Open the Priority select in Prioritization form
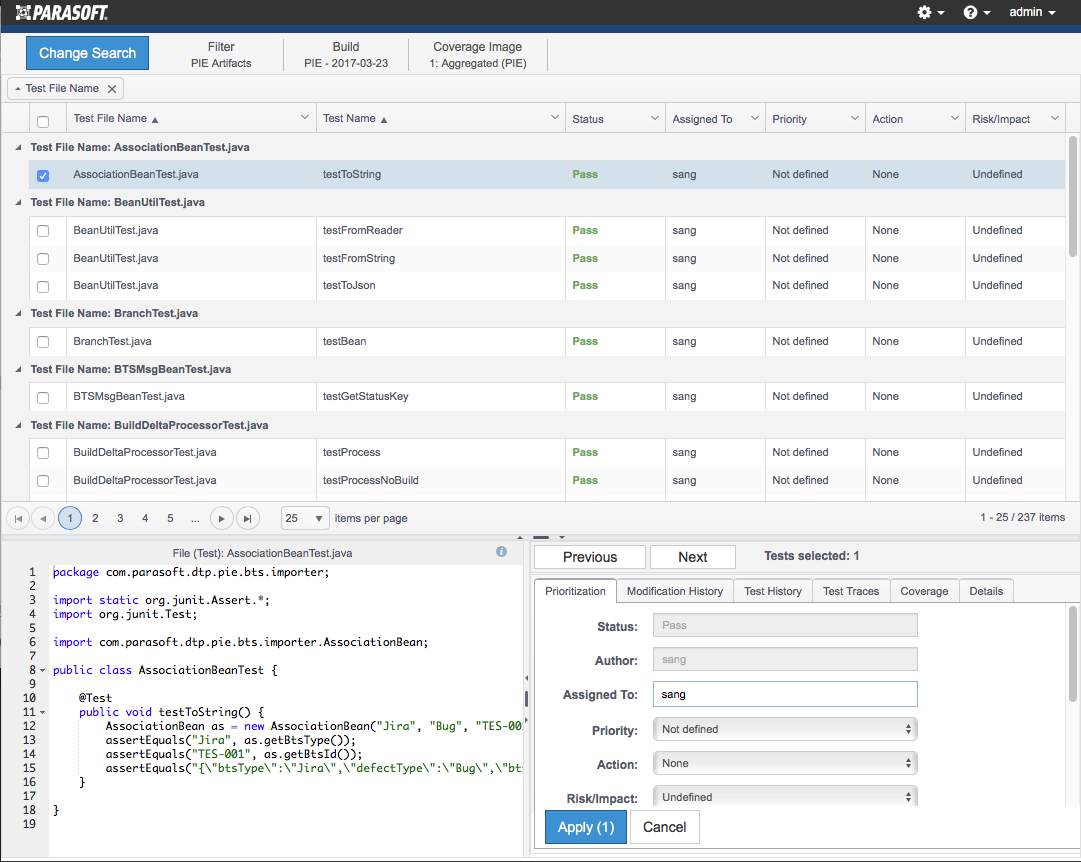The height and width of the screenshot is (862, 1081). click(x=785, y=730)
